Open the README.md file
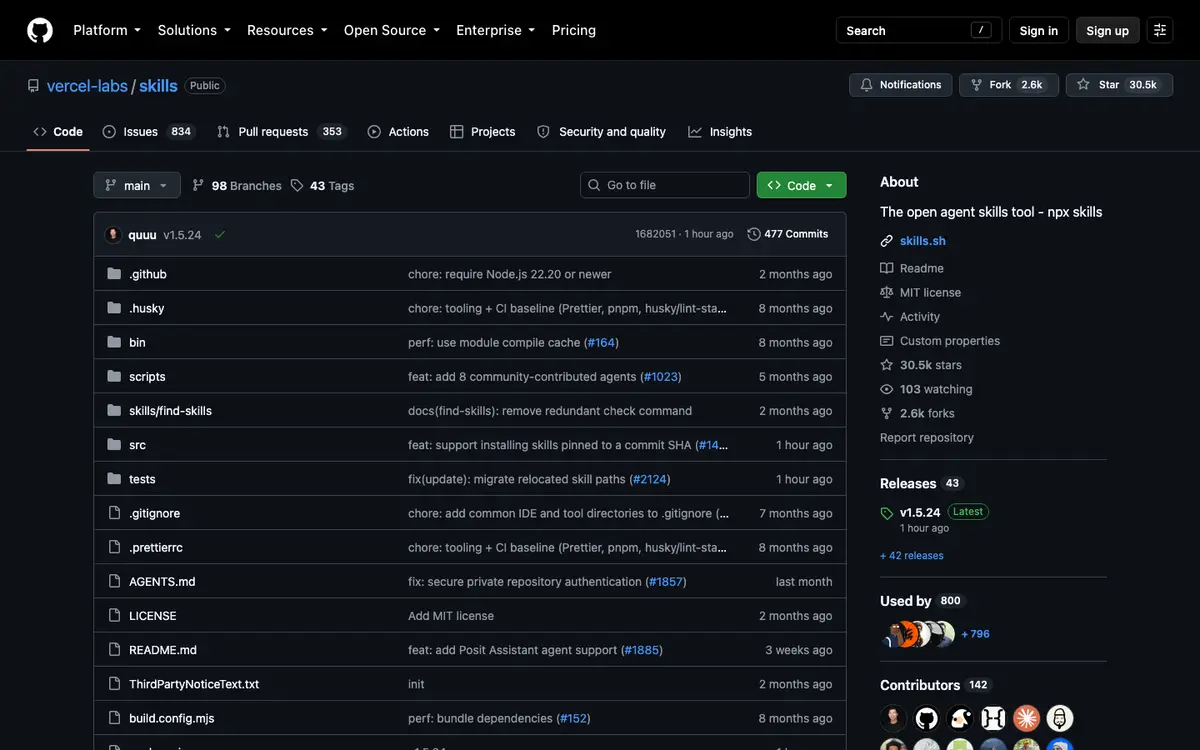1200x750 pixels. tap(163, 650)
